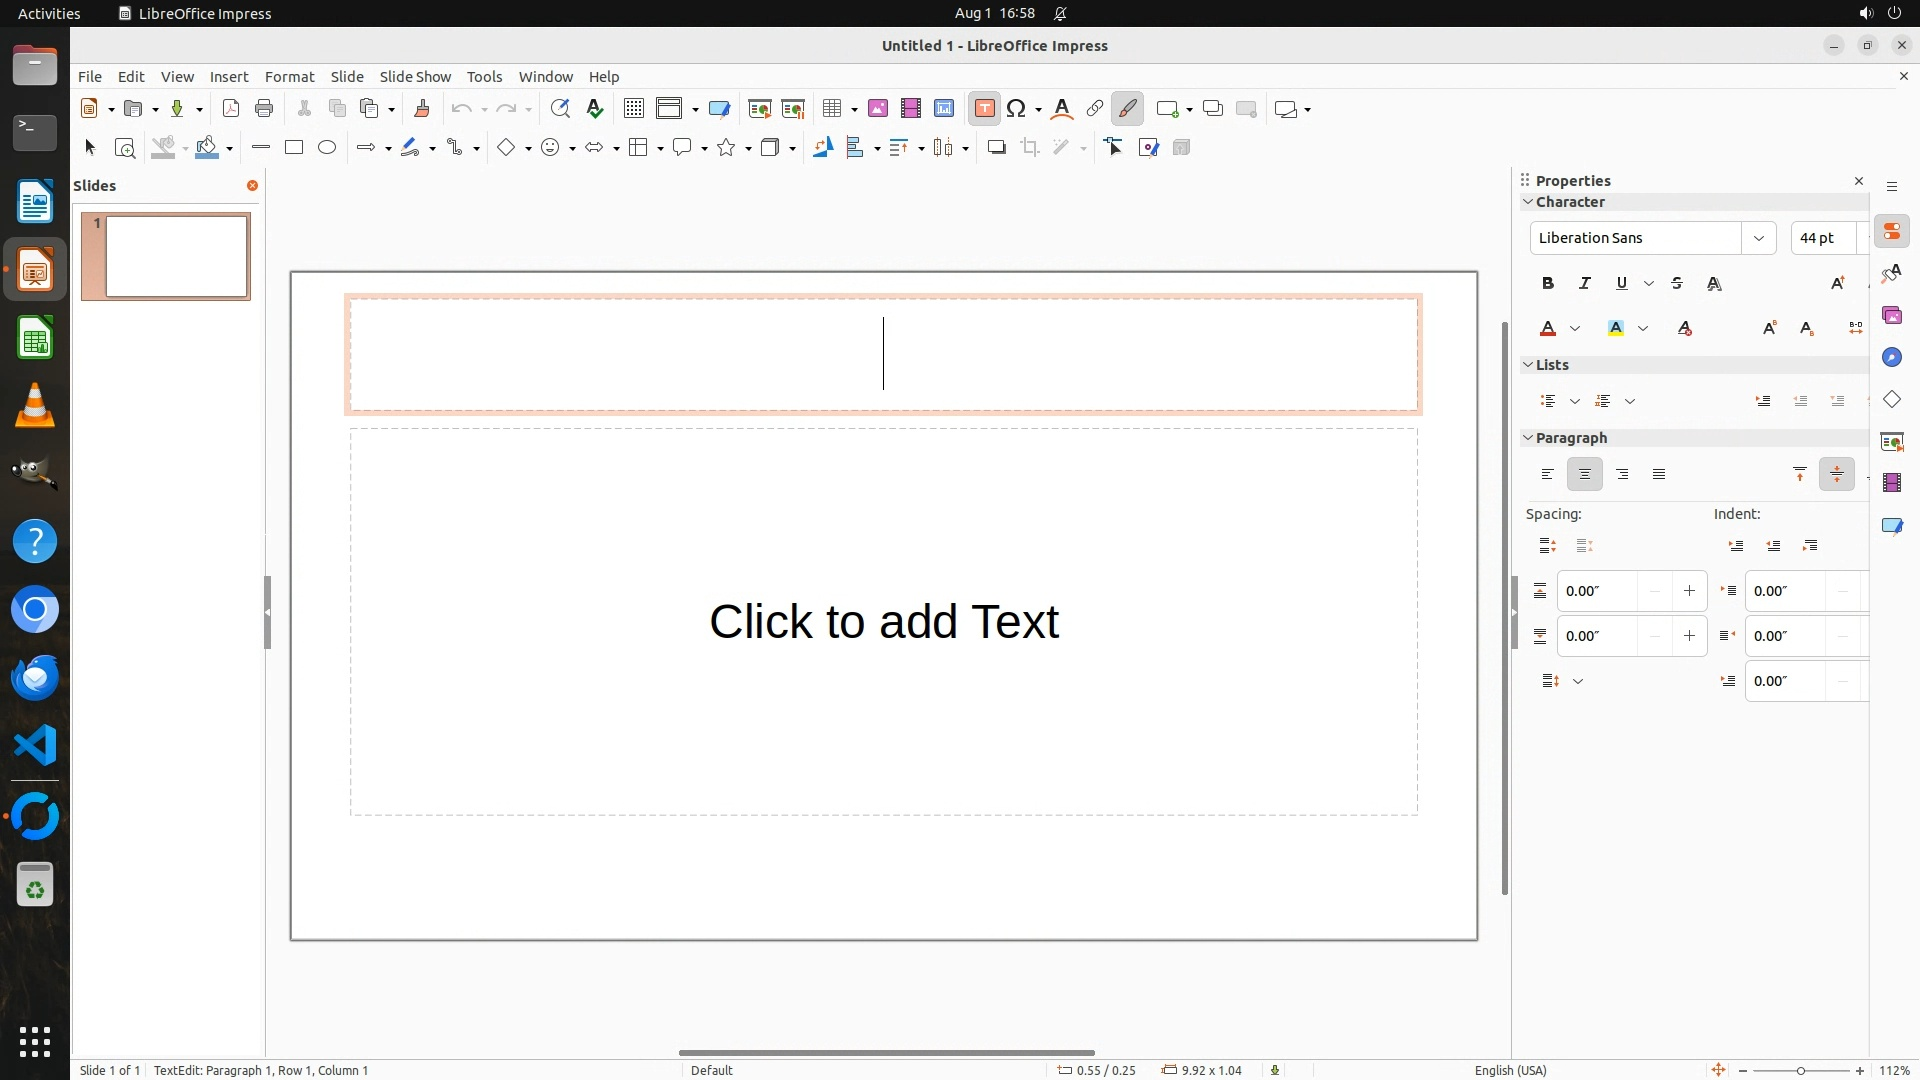The image size is (1920, 1080).
Task: Collapse the Lists section expander
Action: pos(1528,365)
